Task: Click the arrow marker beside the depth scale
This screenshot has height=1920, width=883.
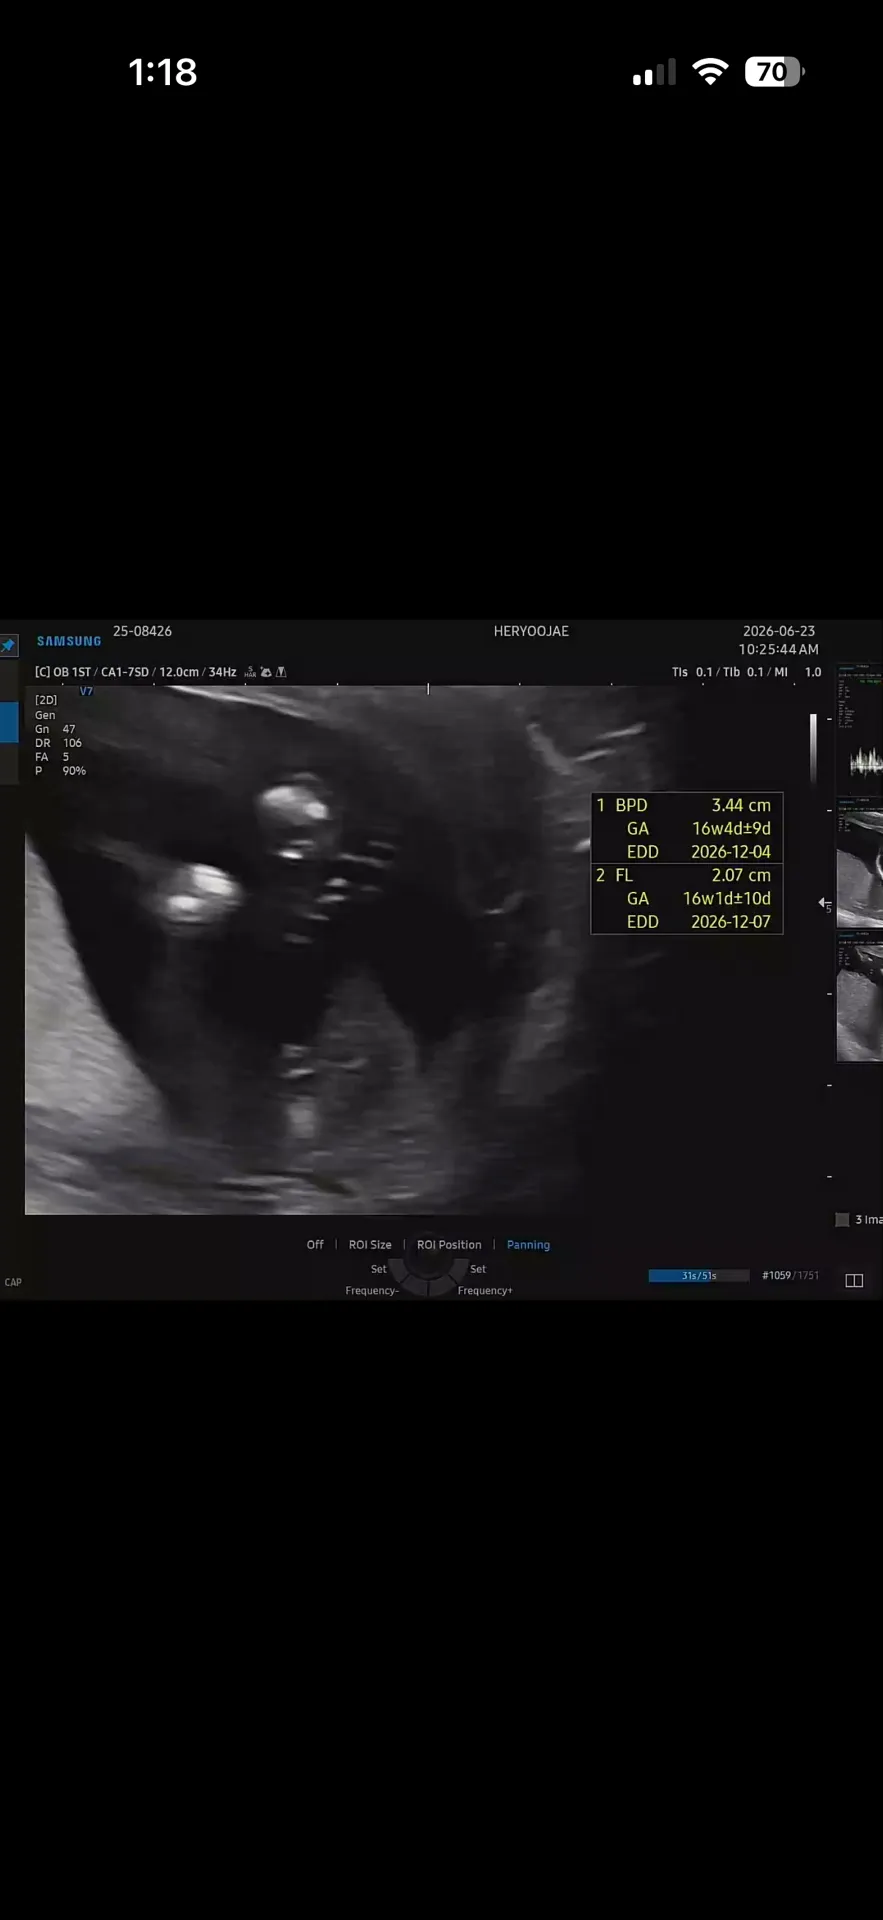Action: [x=825, y=904]
